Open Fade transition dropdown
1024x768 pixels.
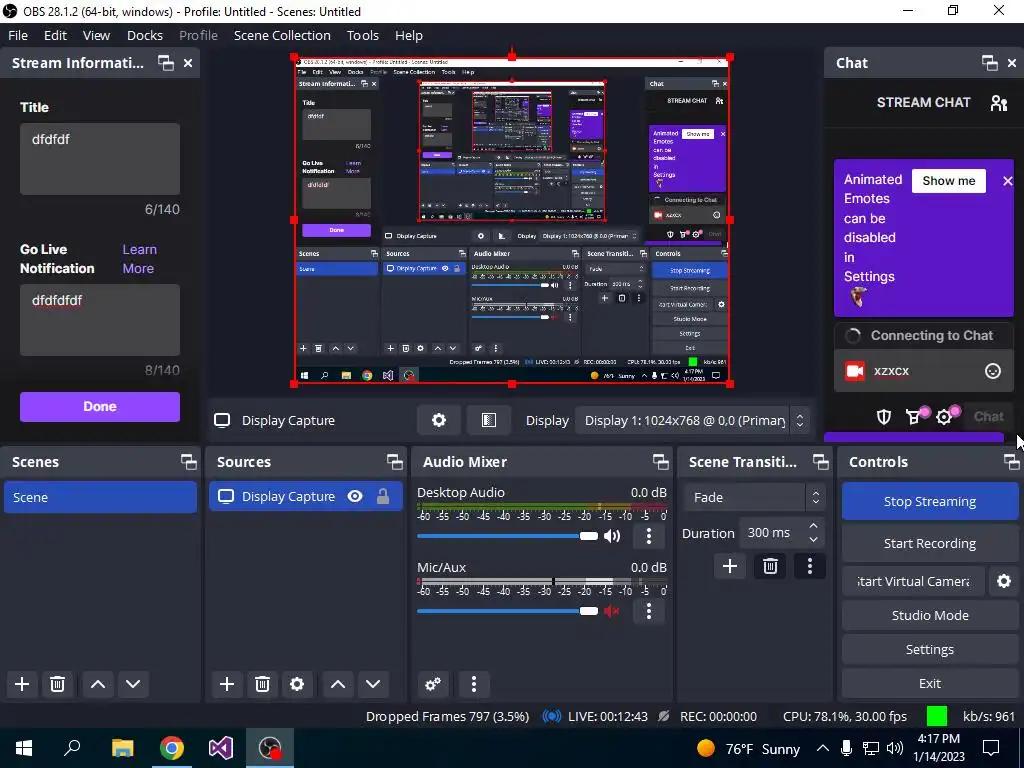tap(754, 498)
